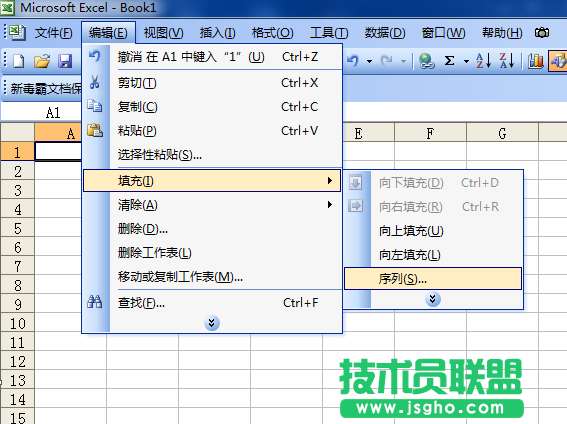Open the AutoSum dropdown arrow

466,61
